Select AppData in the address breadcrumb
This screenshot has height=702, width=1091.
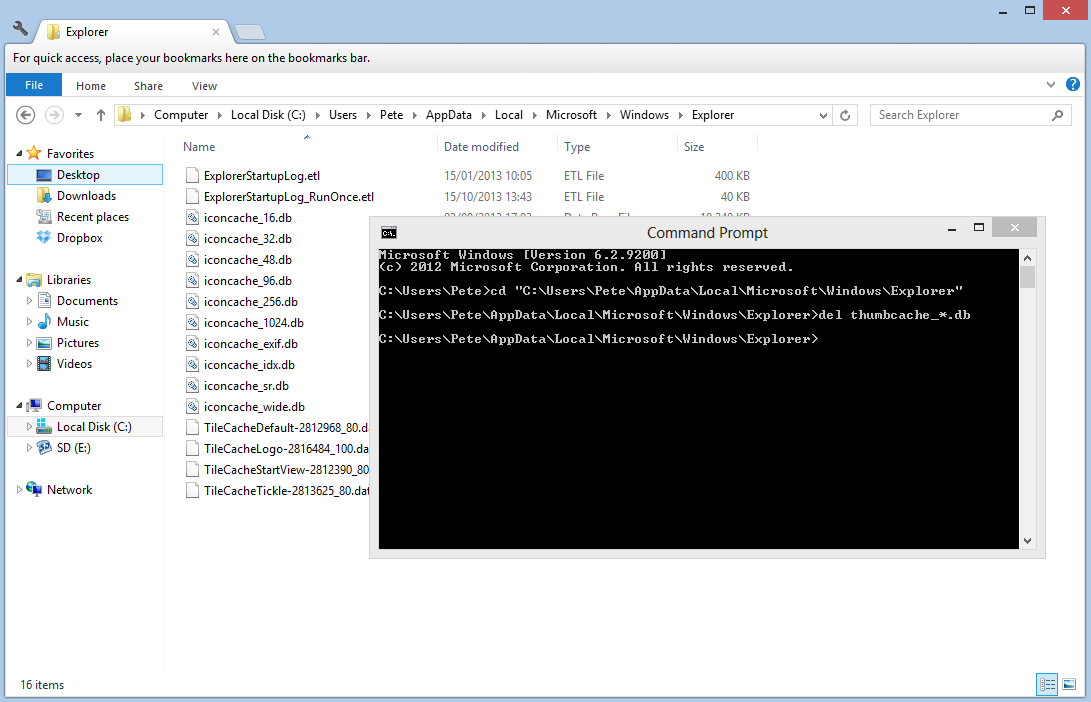(x=449, y=115)
